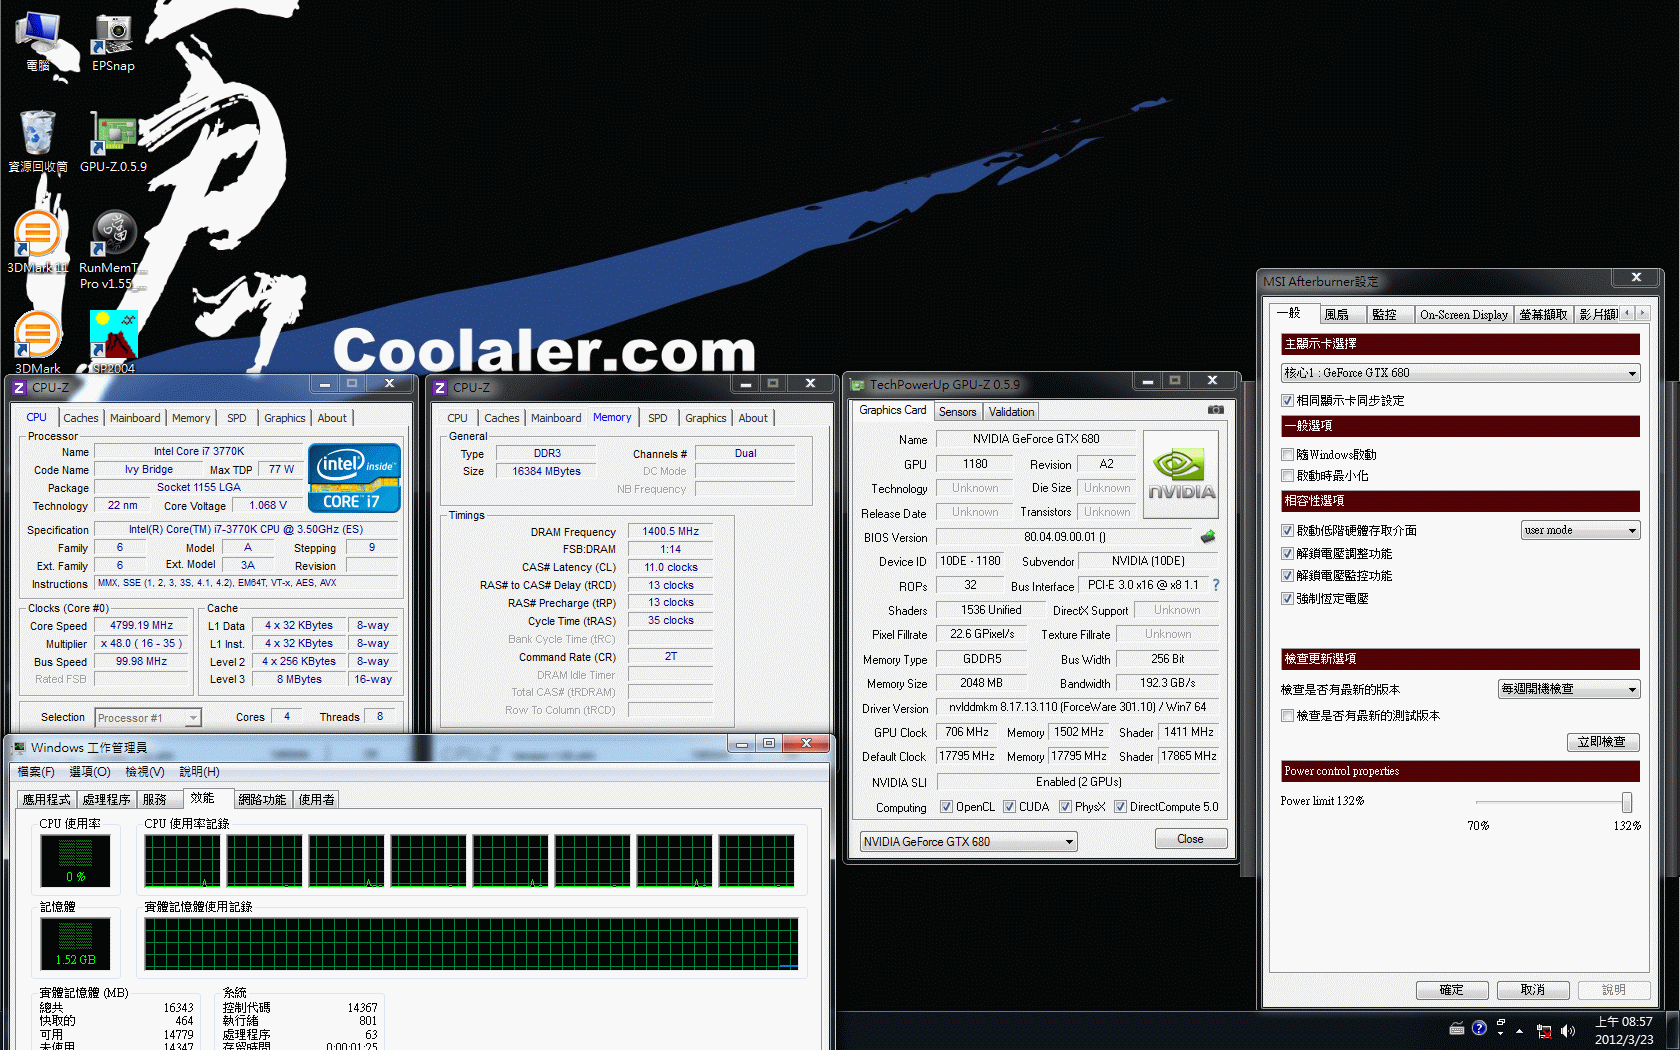Launch RunMemTest Pro v1.55 desktop shortcut

click(x=113, y=250)
